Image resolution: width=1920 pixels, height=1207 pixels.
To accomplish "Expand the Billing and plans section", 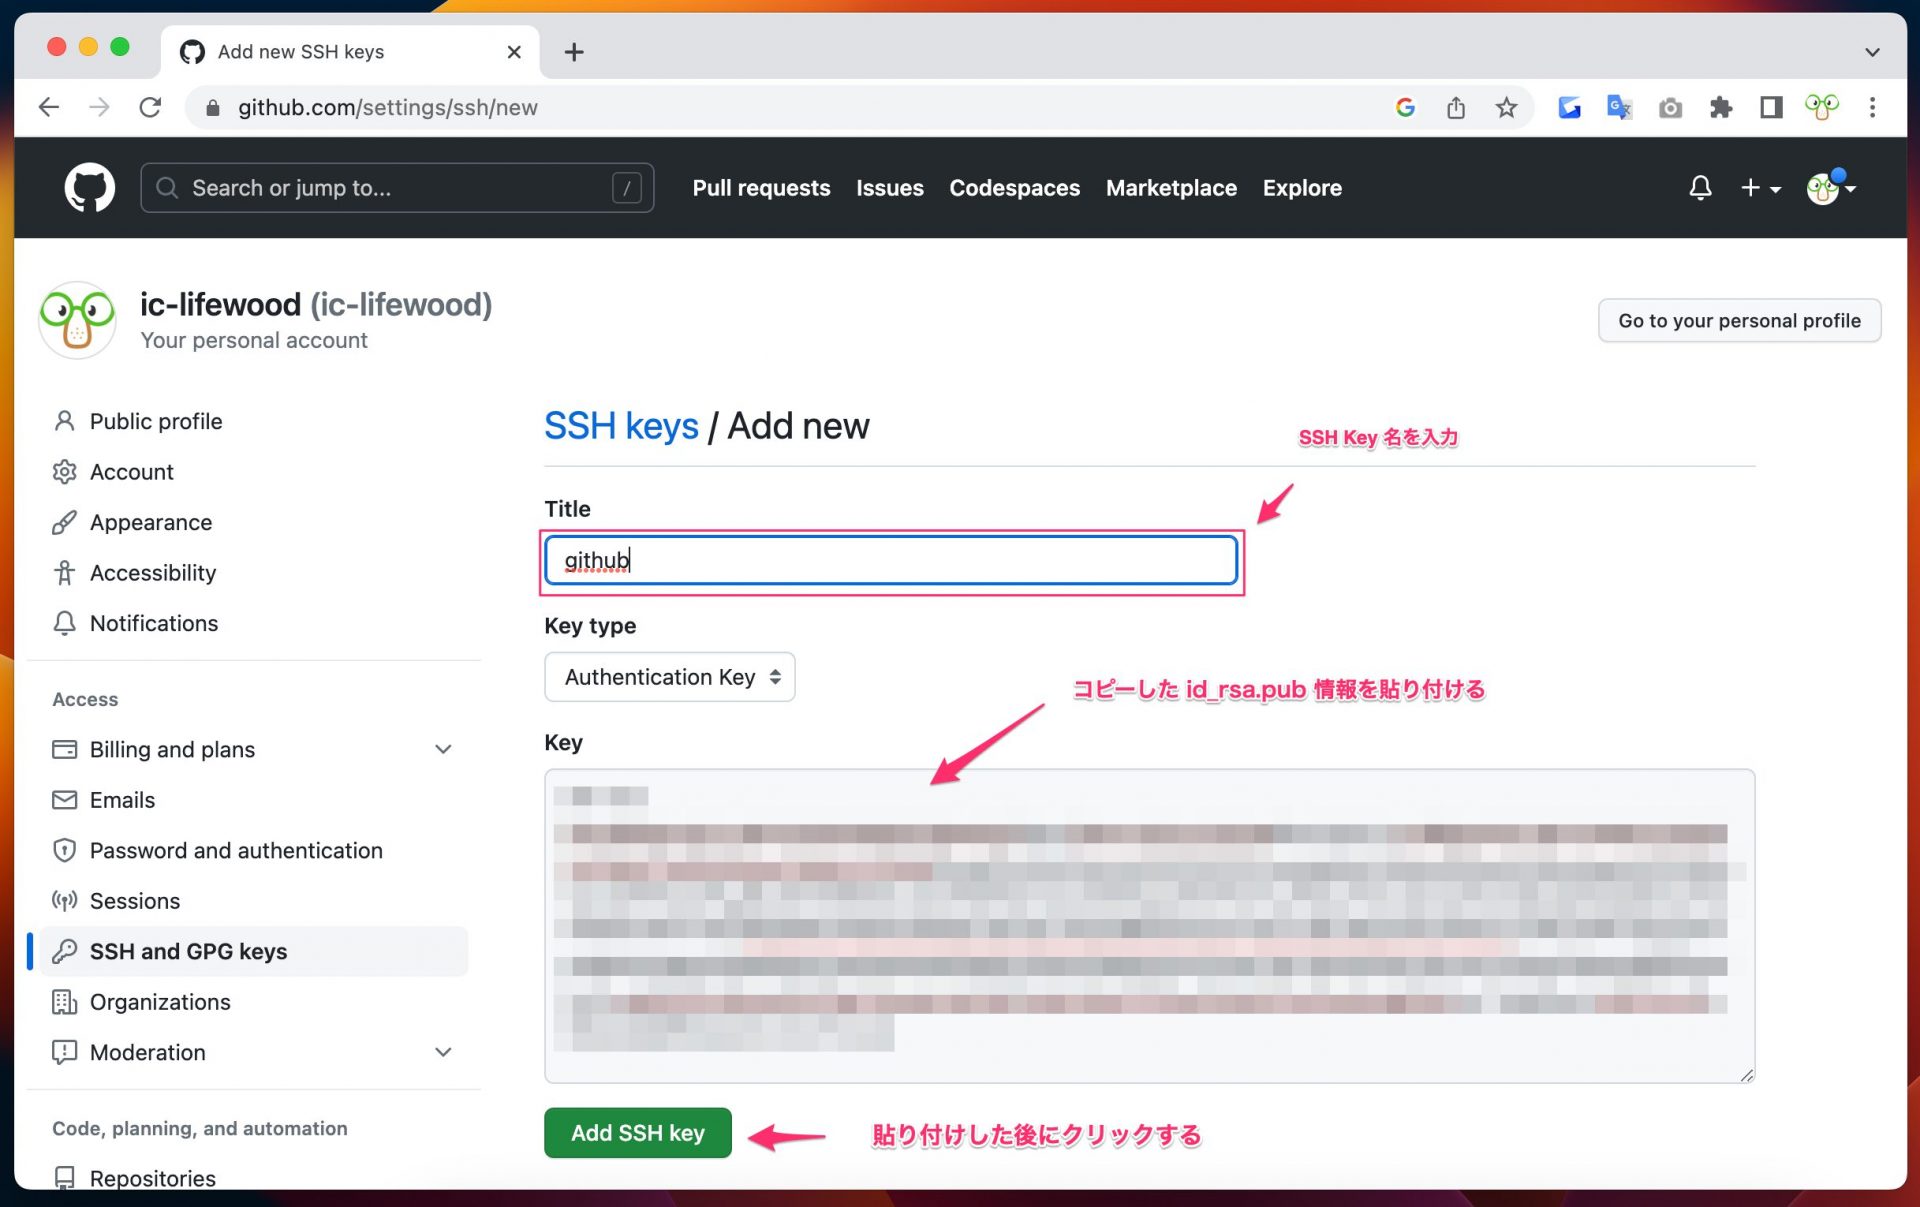I will (443, 749).
